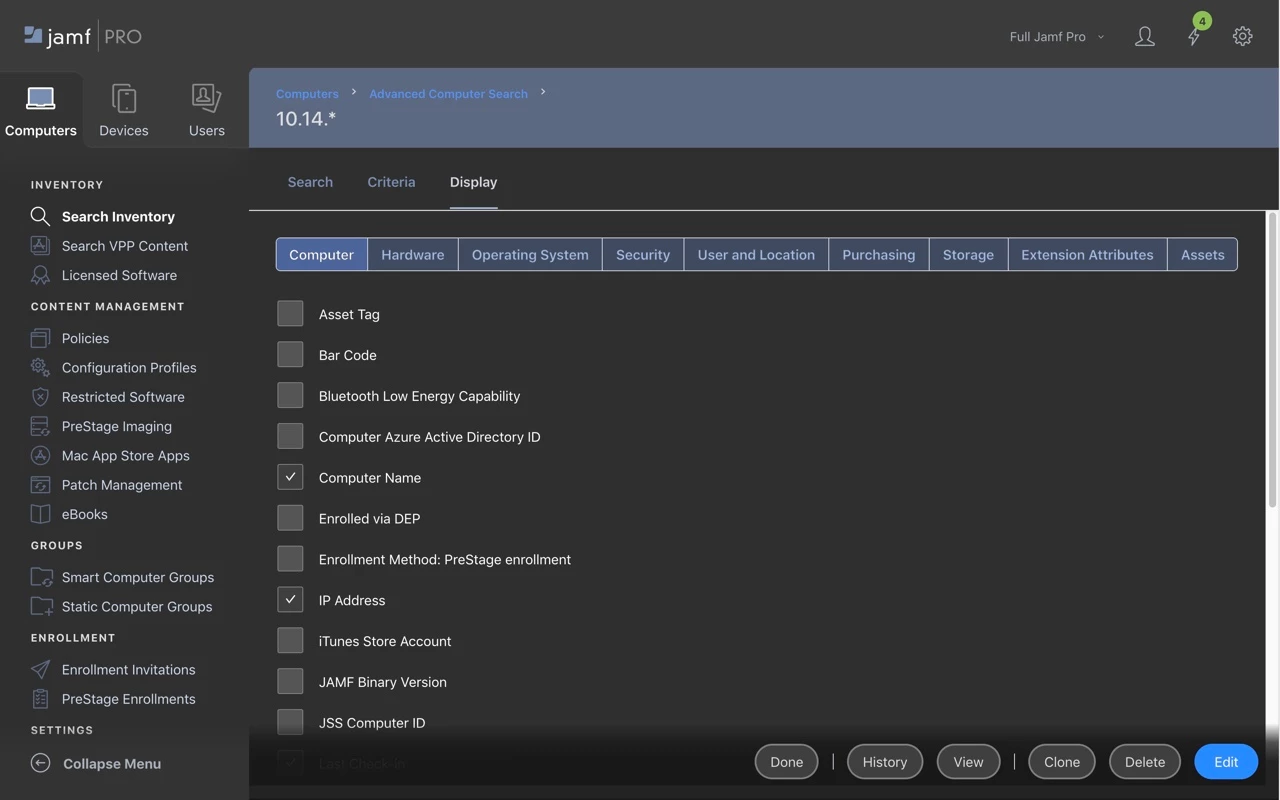Follow the Advanced Computer Search breadcrumb link
Screen dimensions: 1280x800
pos(448,93)
